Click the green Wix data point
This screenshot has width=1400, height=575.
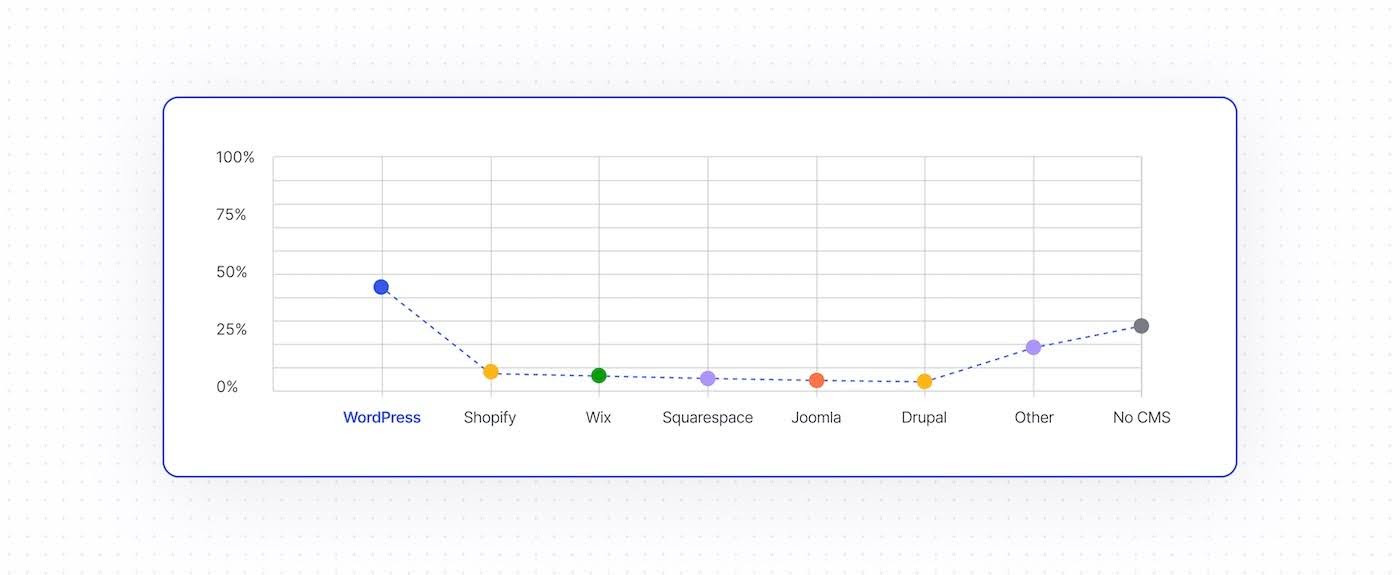point(599,375)
